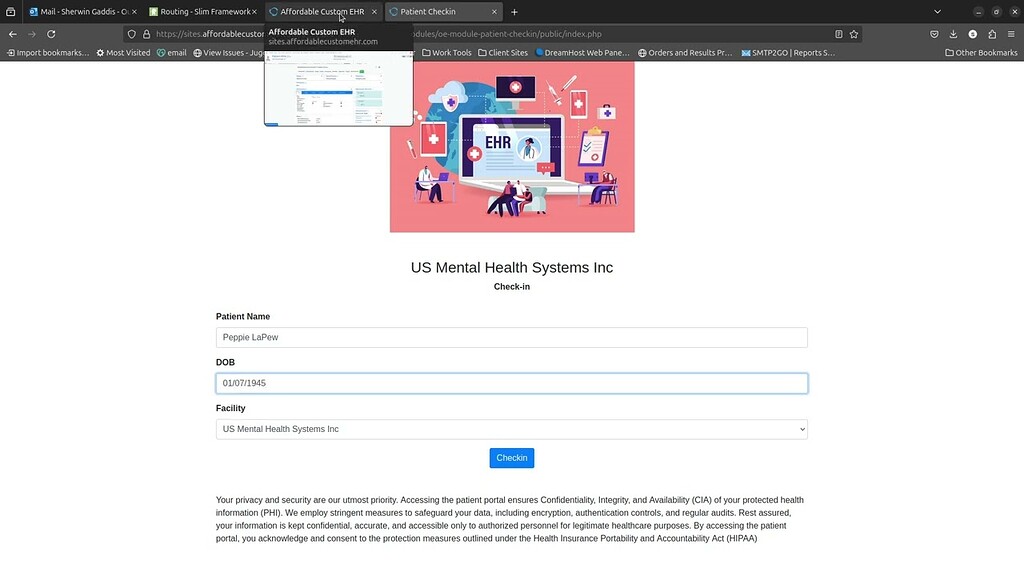Go back to the previous page

tap(11, 33)
